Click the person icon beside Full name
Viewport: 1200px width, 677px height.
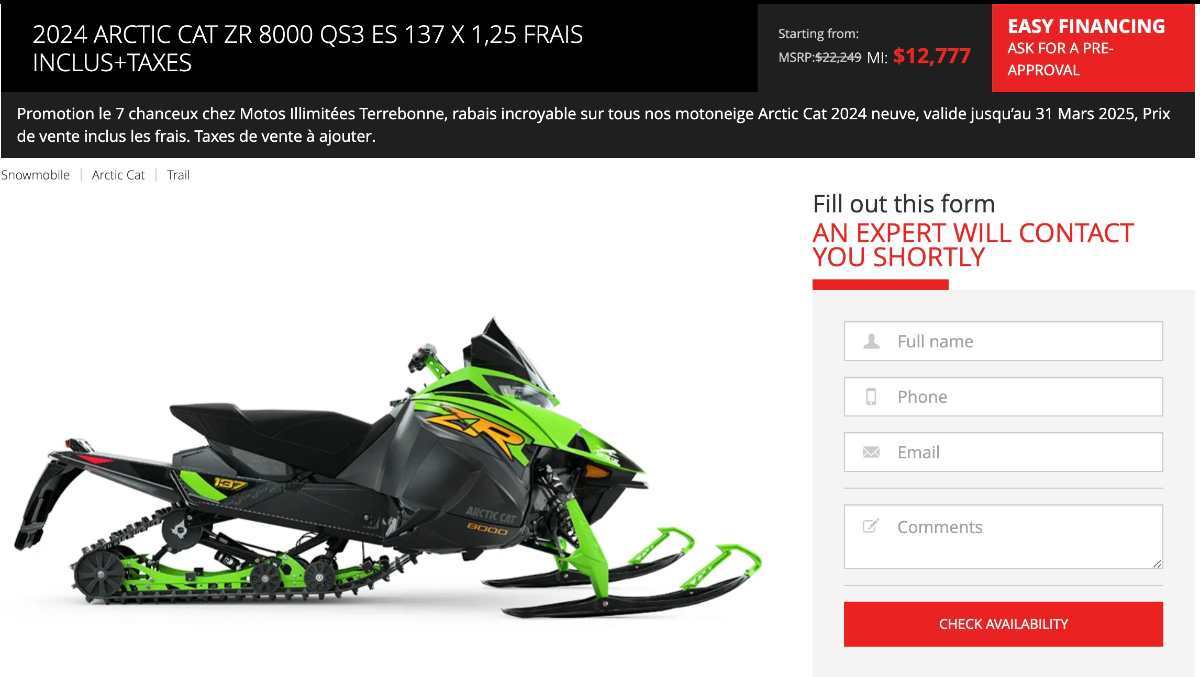871,341
